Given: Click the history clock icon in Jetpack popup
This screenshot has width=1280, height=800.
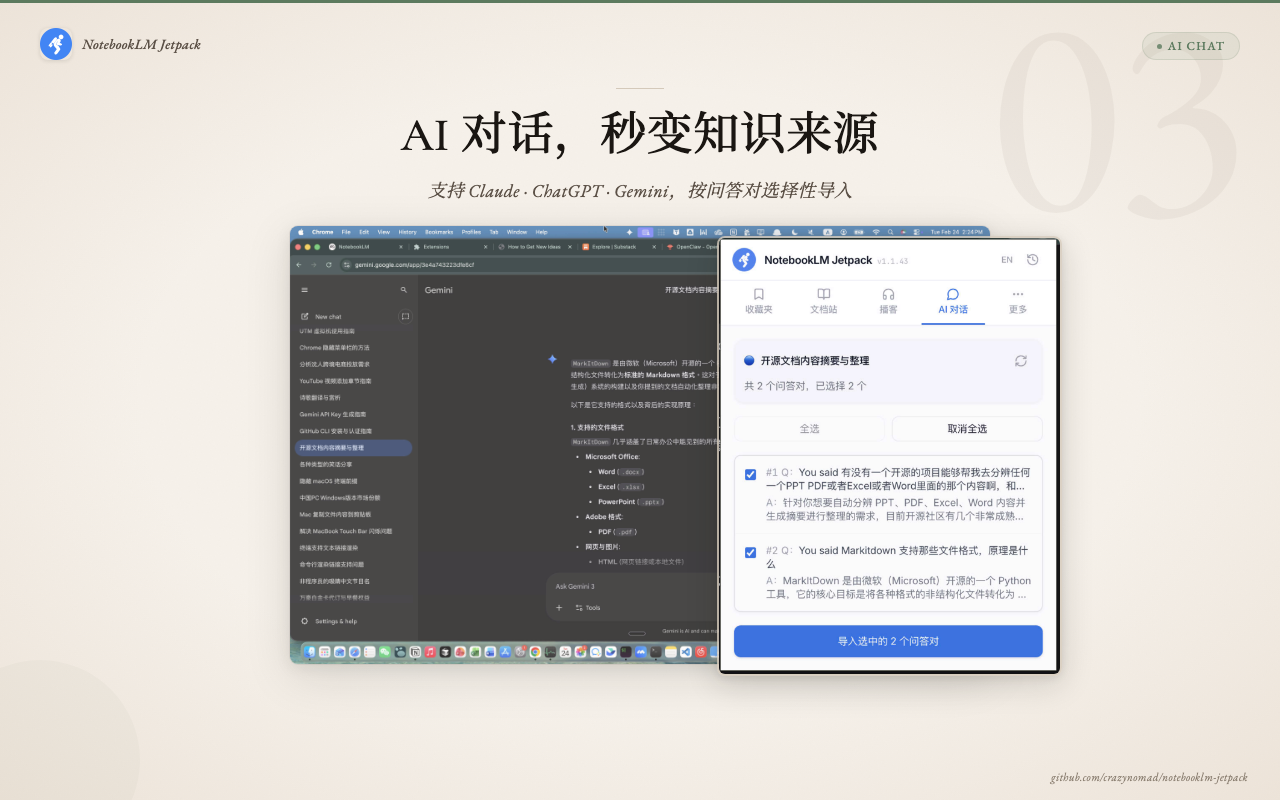Looking at the screenshot, I should (x=1033, y=260).
